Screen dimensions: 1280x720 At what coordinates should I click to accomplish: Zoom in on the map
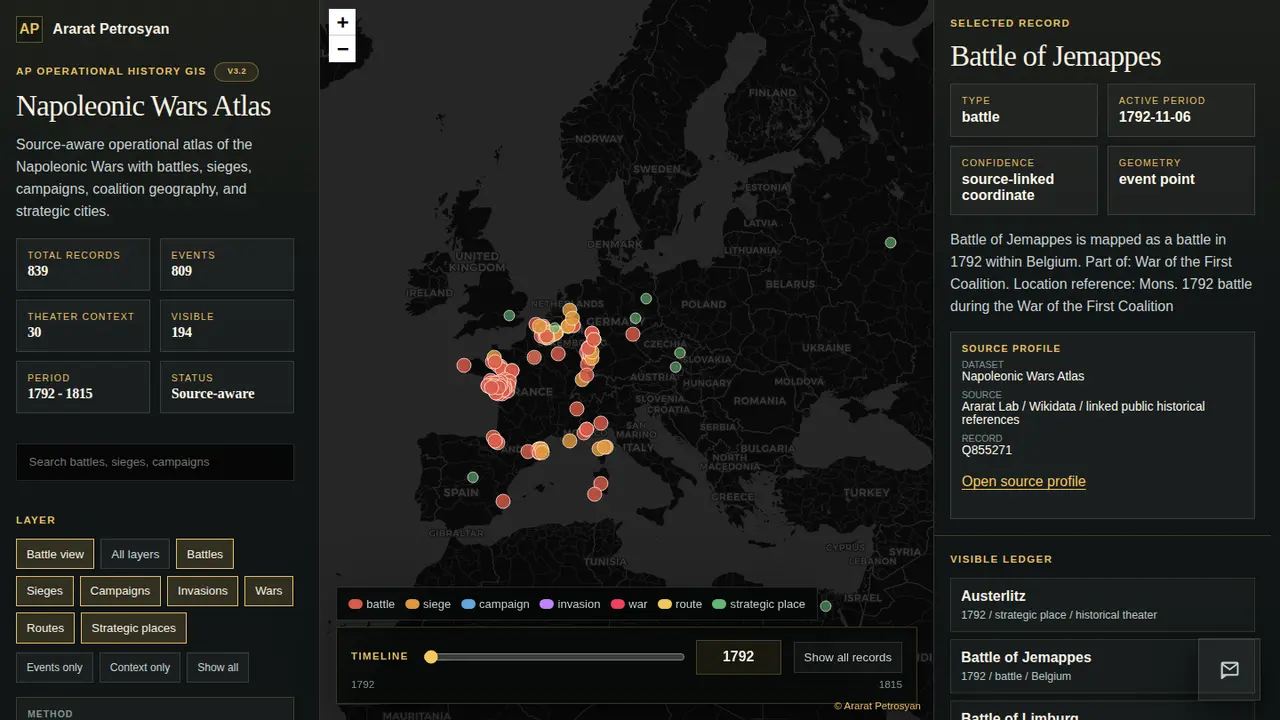click(342, 22)
